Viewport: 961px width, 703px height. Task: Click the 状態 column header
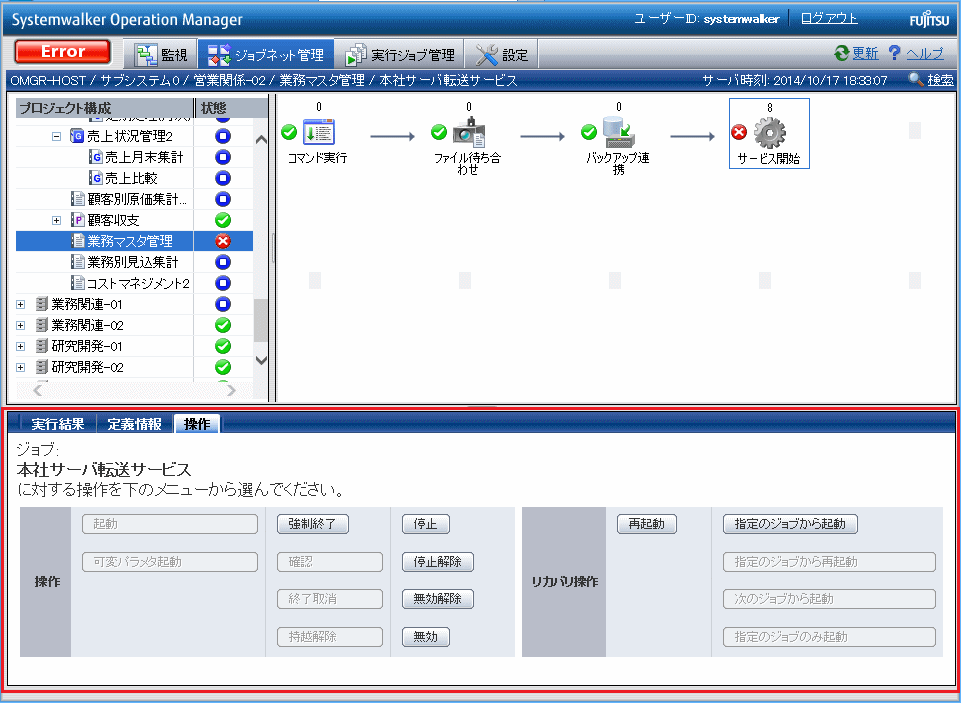231,108
